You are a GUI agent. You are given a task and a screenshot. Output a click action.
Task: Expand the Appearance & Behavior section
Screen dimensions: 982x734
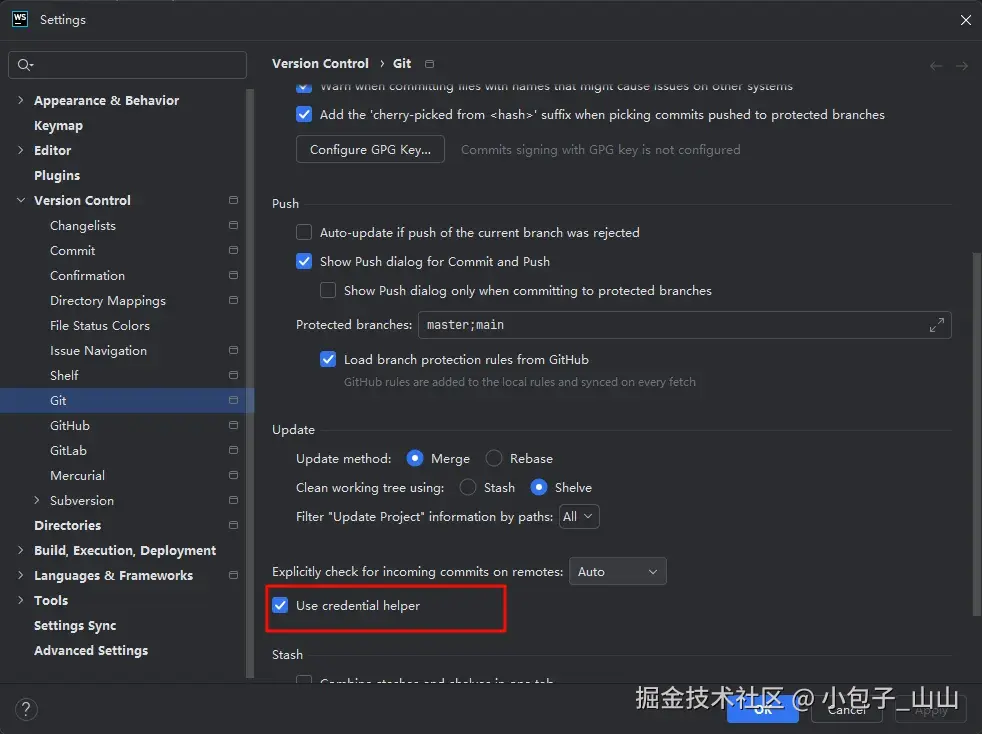[21, 100]
